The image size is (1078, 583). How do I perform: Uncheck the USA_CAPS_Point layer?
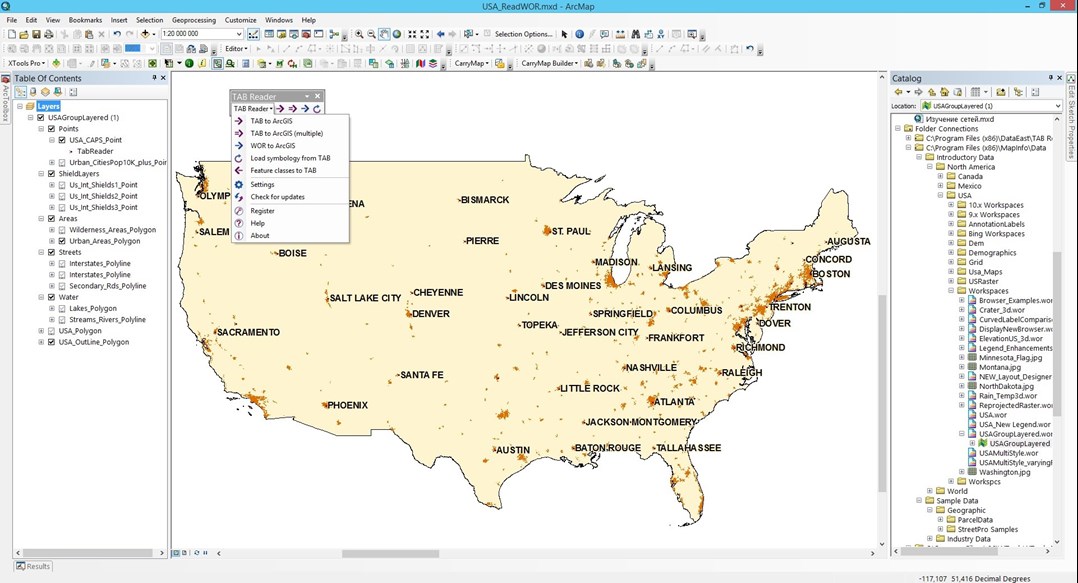click(x=63, y=140)
